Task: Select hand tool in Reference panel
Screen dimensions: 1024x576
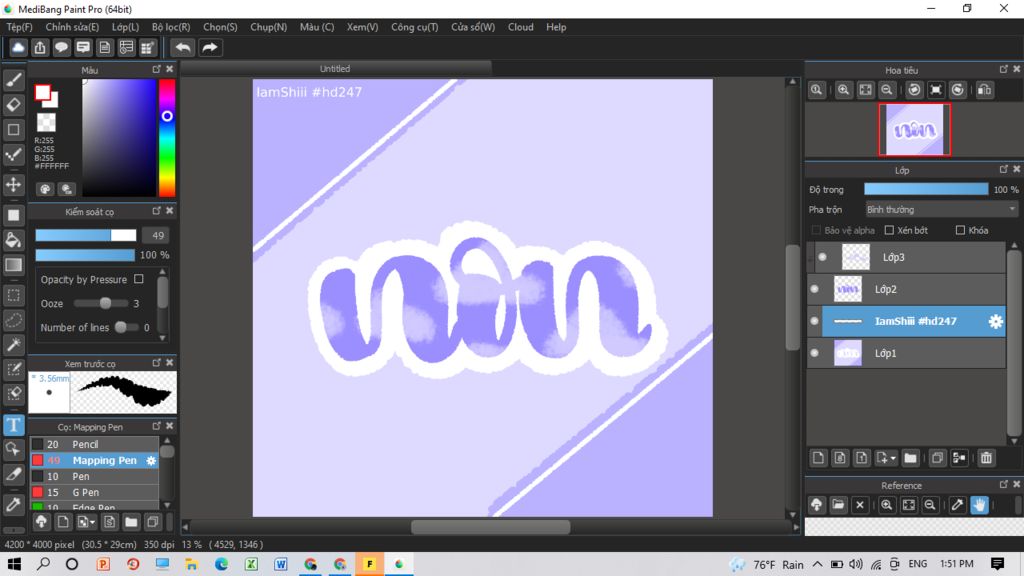Action: coord(979,505)
